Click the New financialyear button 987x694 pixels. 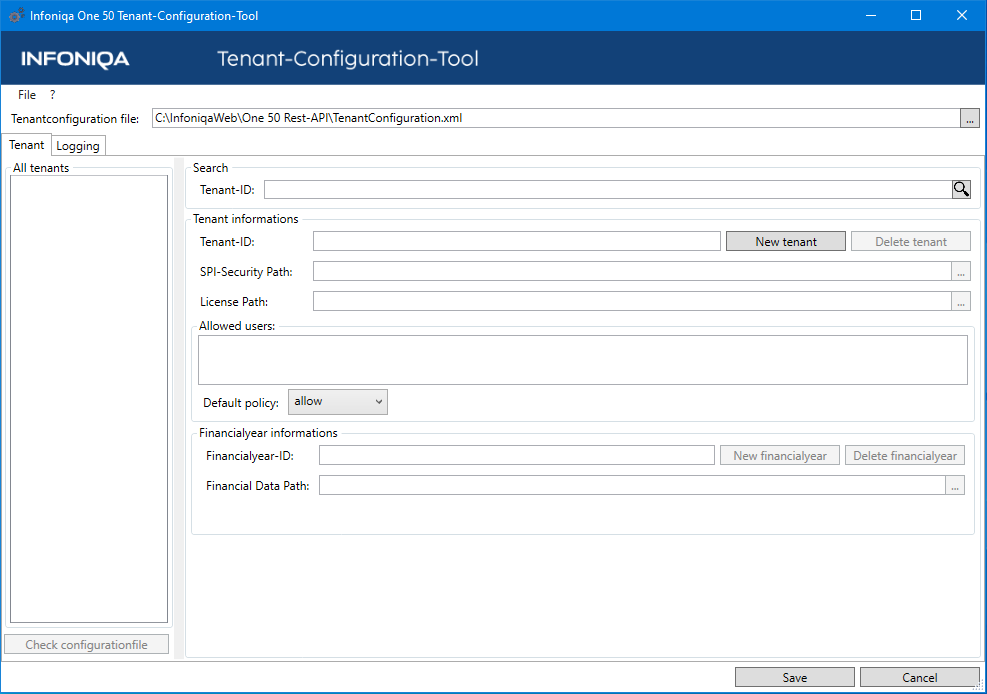click(780, 456)
